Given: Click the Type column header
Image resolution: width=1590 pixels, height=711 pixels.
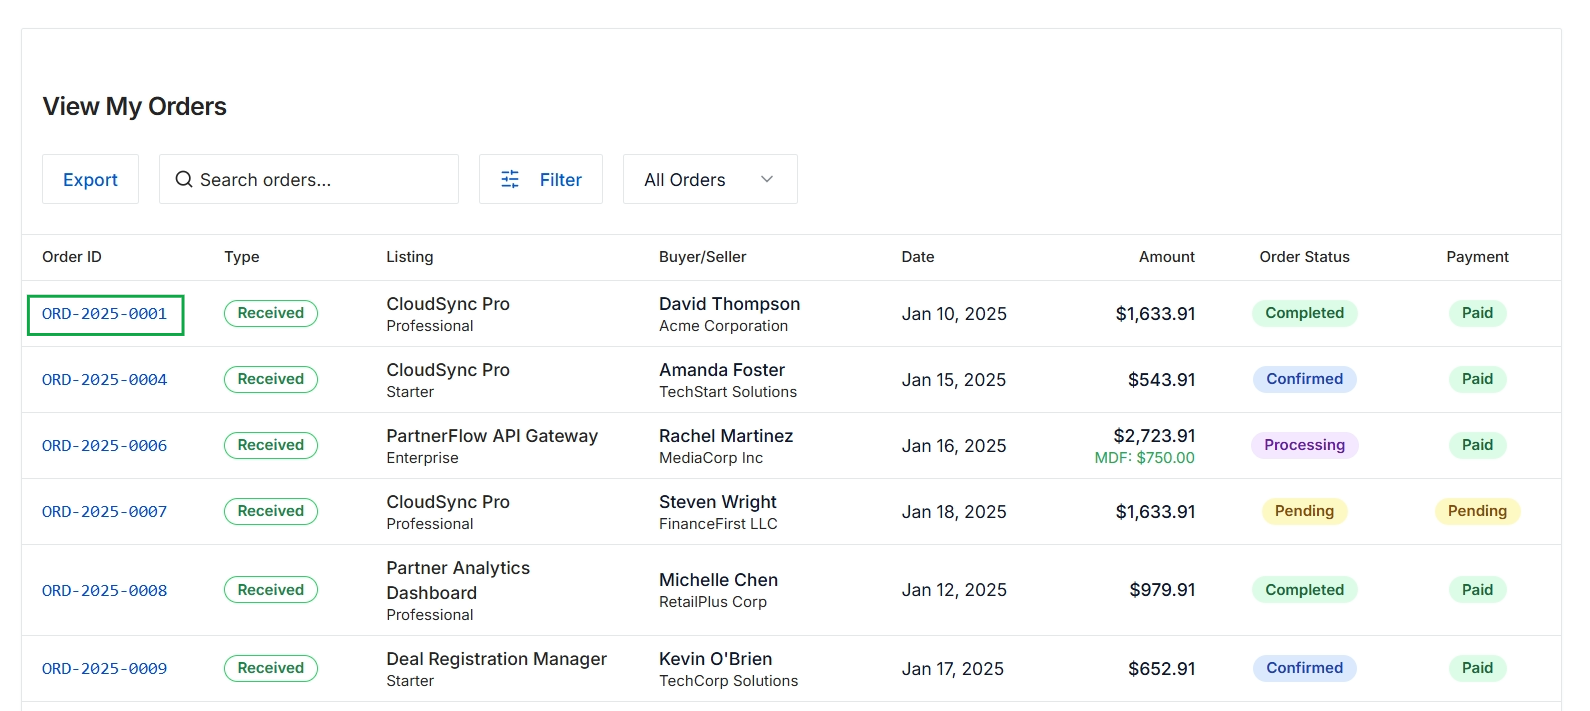Looking at the screenshot, I should tap(242, 257).
